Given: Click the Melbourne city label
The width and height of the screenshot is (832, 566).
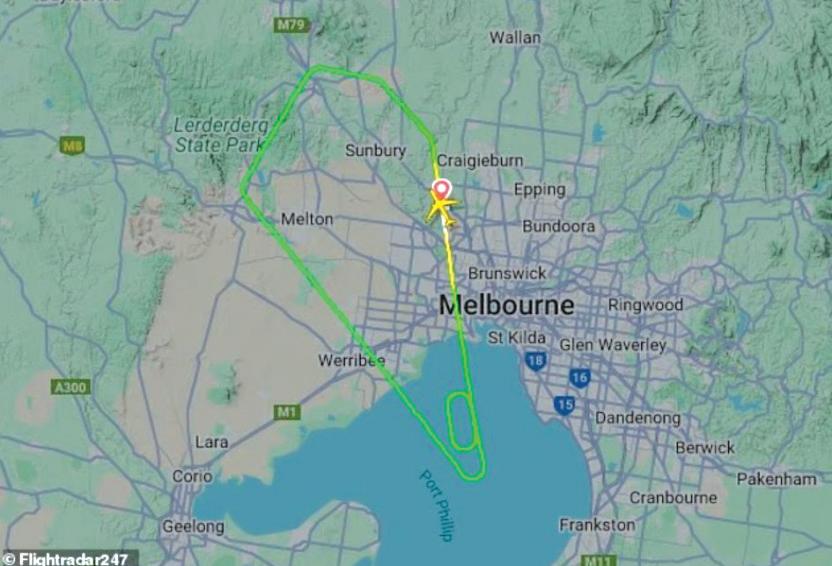Looking at the screenshot, I should [507, 306].
